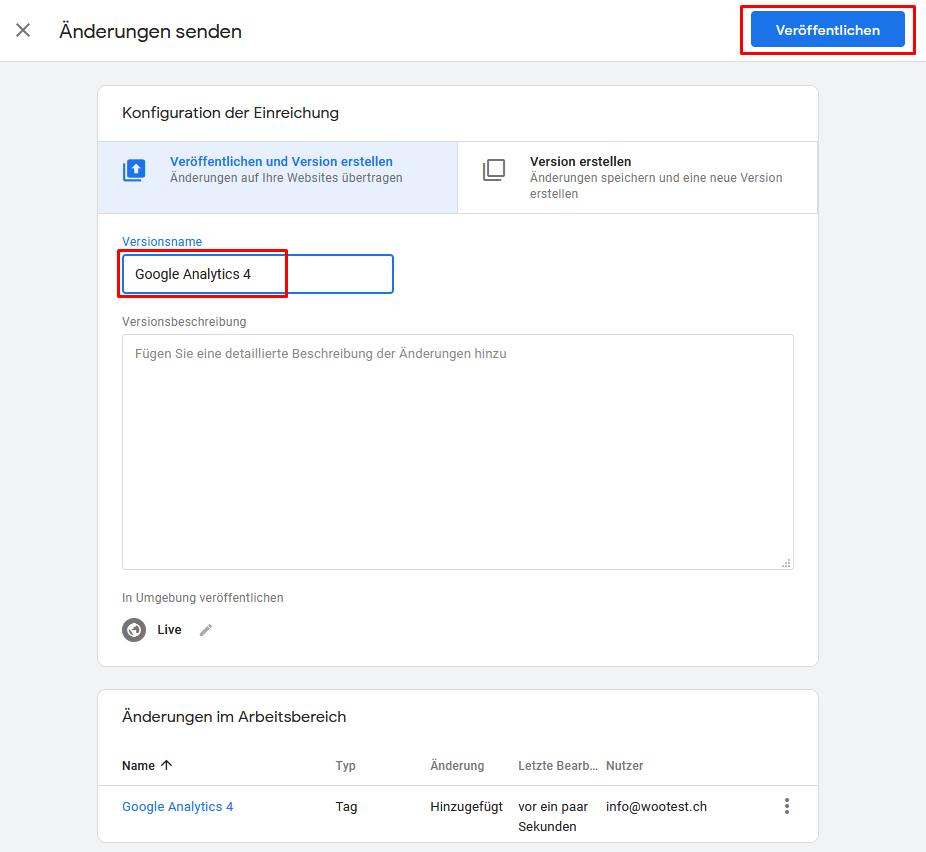Open the Google Analytics 4 tag link
The width and height of the screenshot is (926, 852).
tap(178, 807)
